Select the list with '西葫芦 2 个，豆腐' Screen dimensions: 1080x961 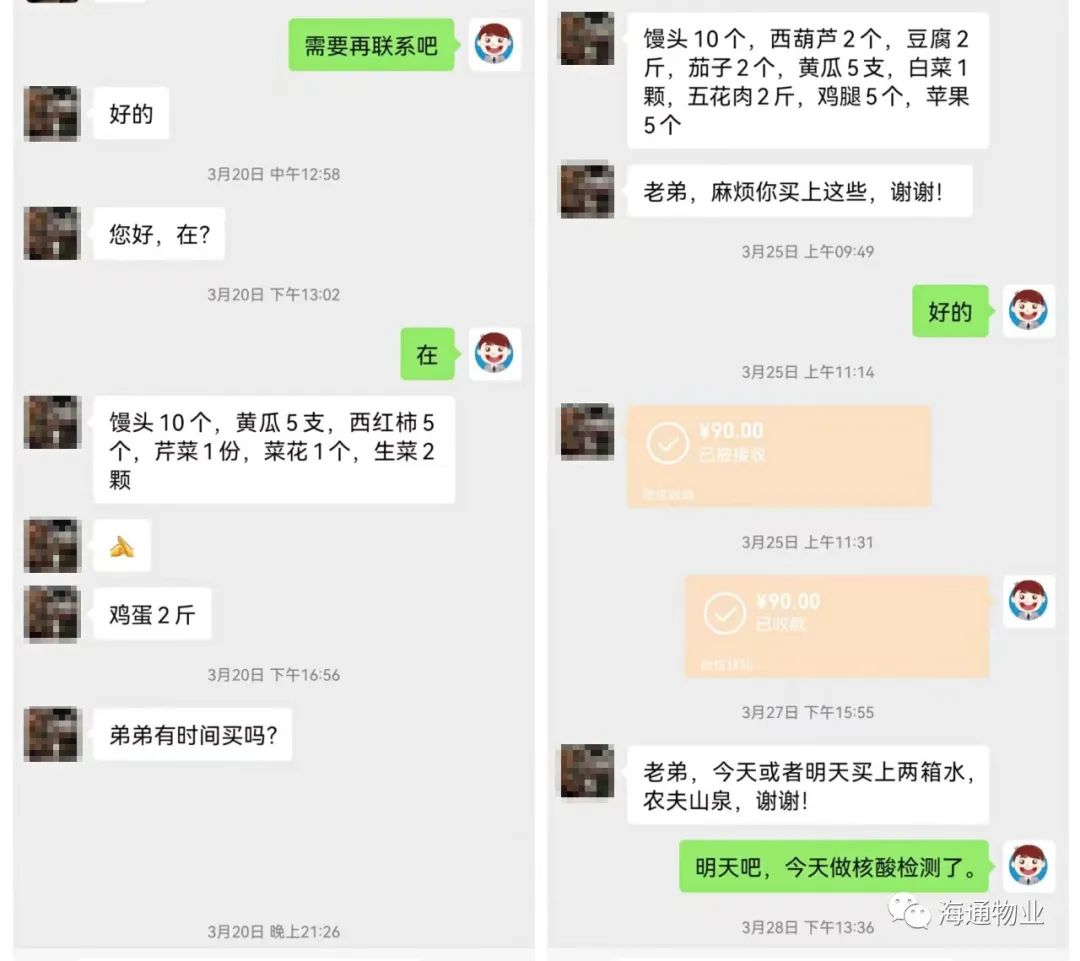(808, 81)
